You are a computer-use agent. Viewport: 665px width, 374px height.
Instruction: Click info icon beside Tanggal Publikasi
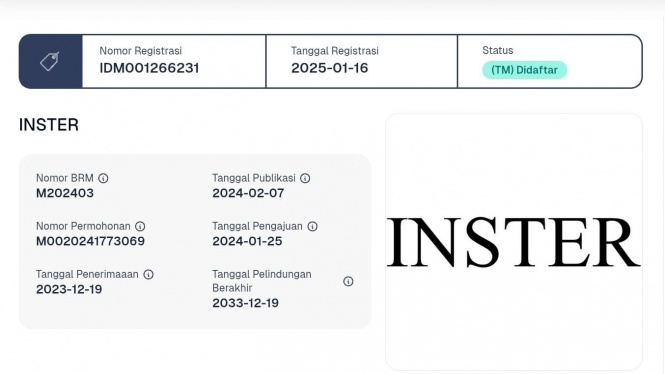point(305,178)
